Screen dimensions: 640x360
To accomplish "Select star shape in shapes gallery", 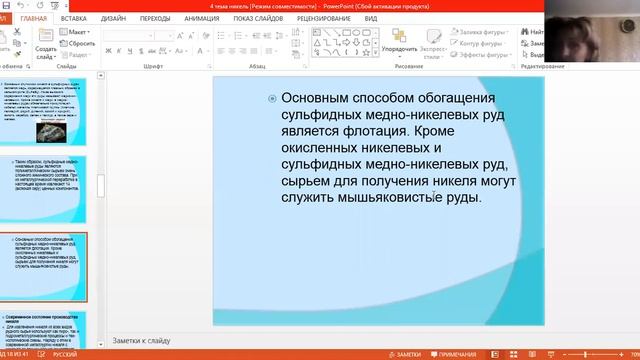I will click(366, 52).
